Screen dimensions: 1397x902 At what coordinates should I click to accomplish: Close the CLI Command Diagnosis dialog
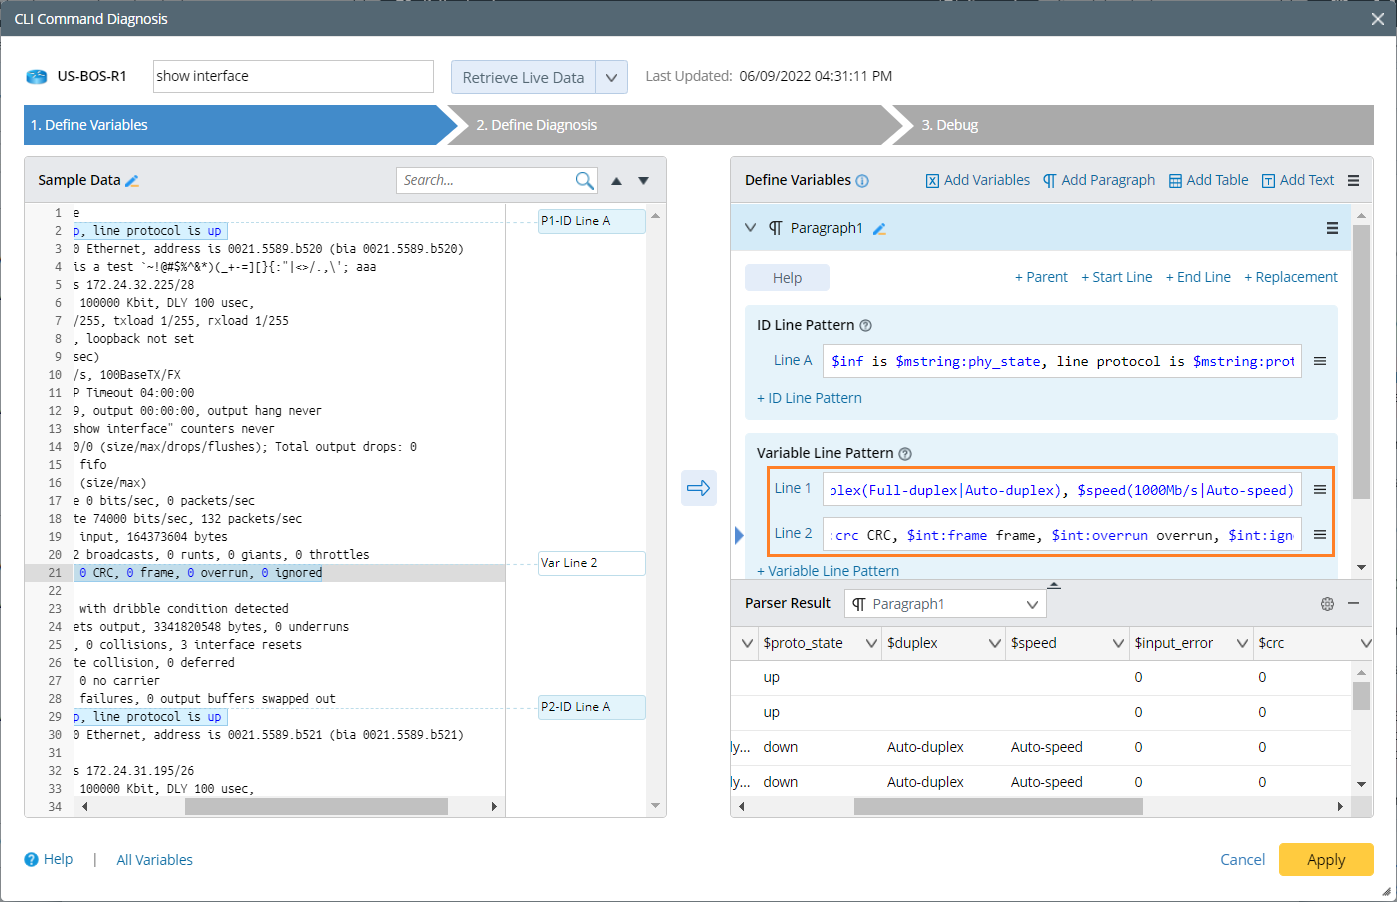coord(1377,19)
